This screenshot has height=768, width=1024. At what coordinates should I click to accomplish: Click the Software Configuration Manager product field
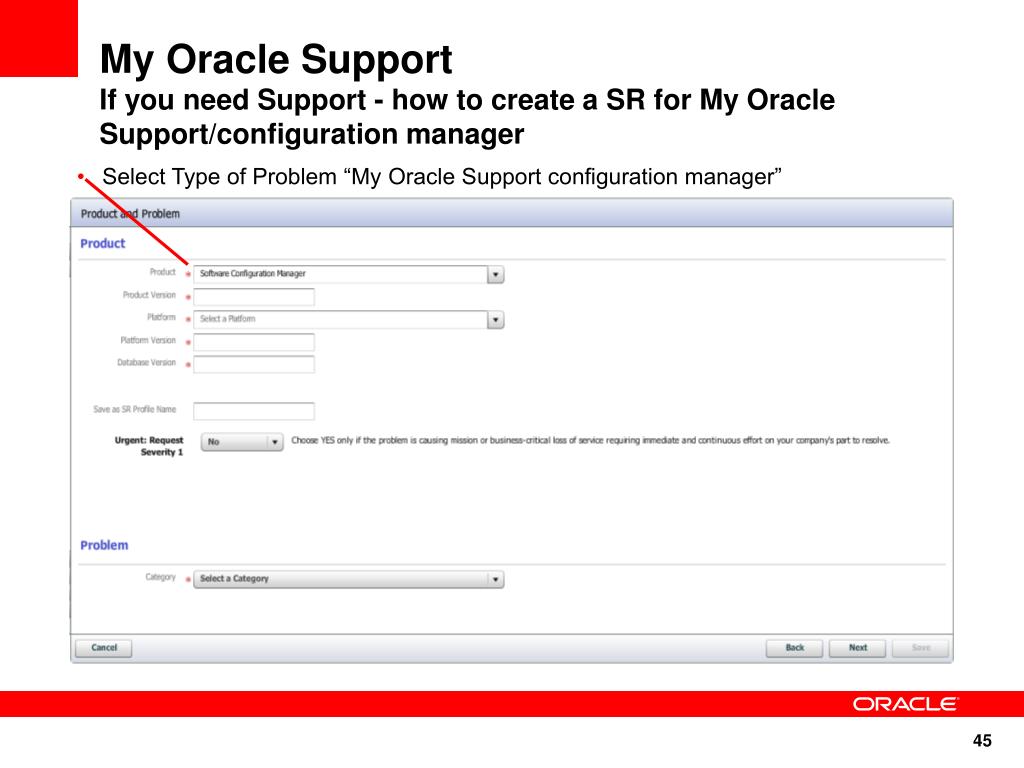(340, 274)
